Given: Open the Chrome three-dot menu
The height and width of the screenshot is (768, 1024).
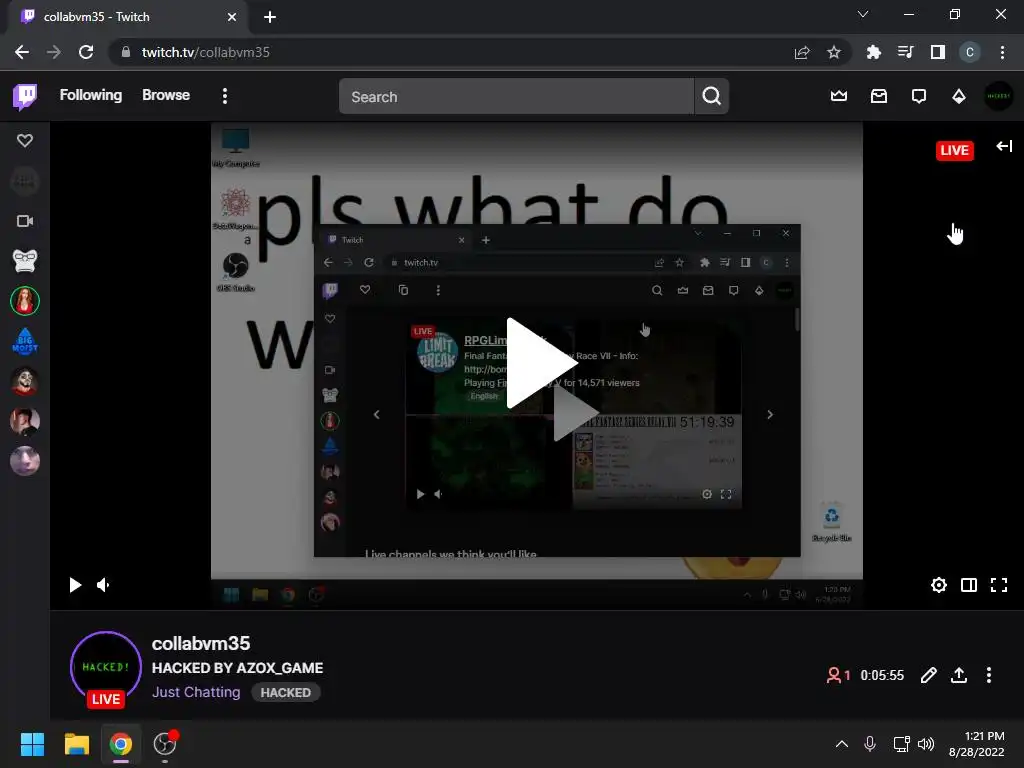Looking at the screenshot, I should (x=1002, y=52).
